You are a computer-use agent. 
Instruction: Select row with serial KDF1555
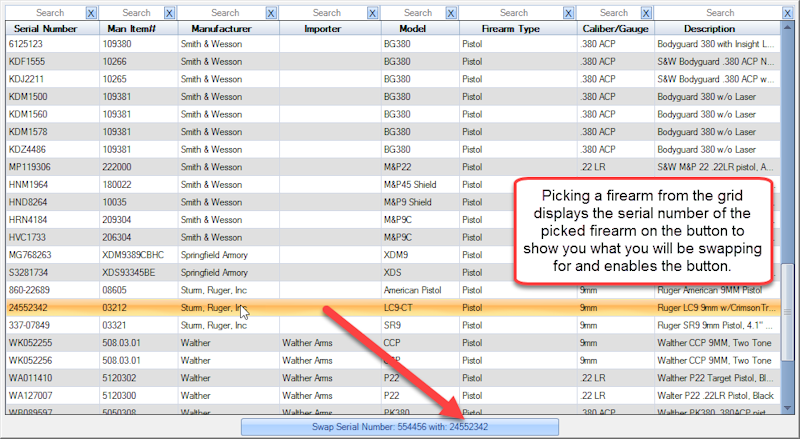pyautogui.click(x=393, y=62)
